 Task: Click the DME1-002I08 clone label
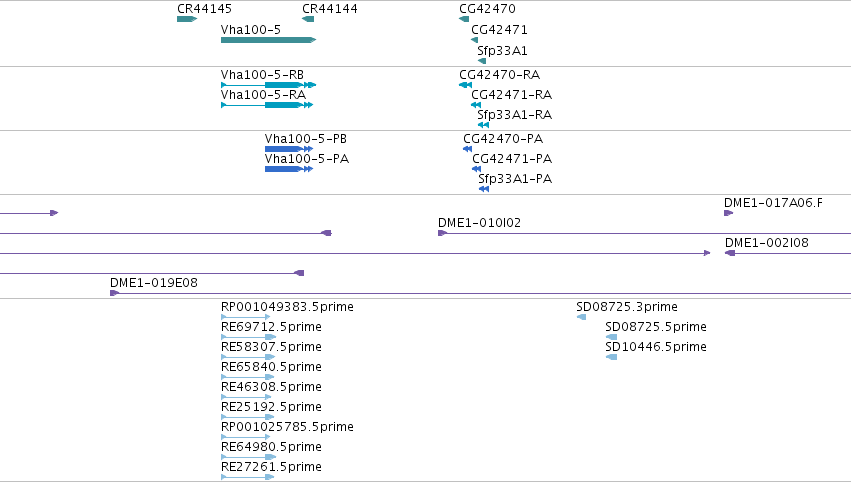pyautogui.click(x=766, y=243)
